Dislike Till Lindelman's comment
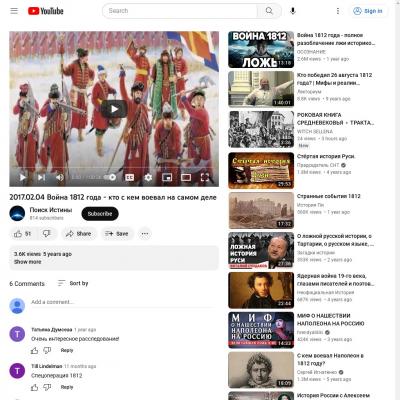The image size is (400, 400). click(x=47, y=387)
